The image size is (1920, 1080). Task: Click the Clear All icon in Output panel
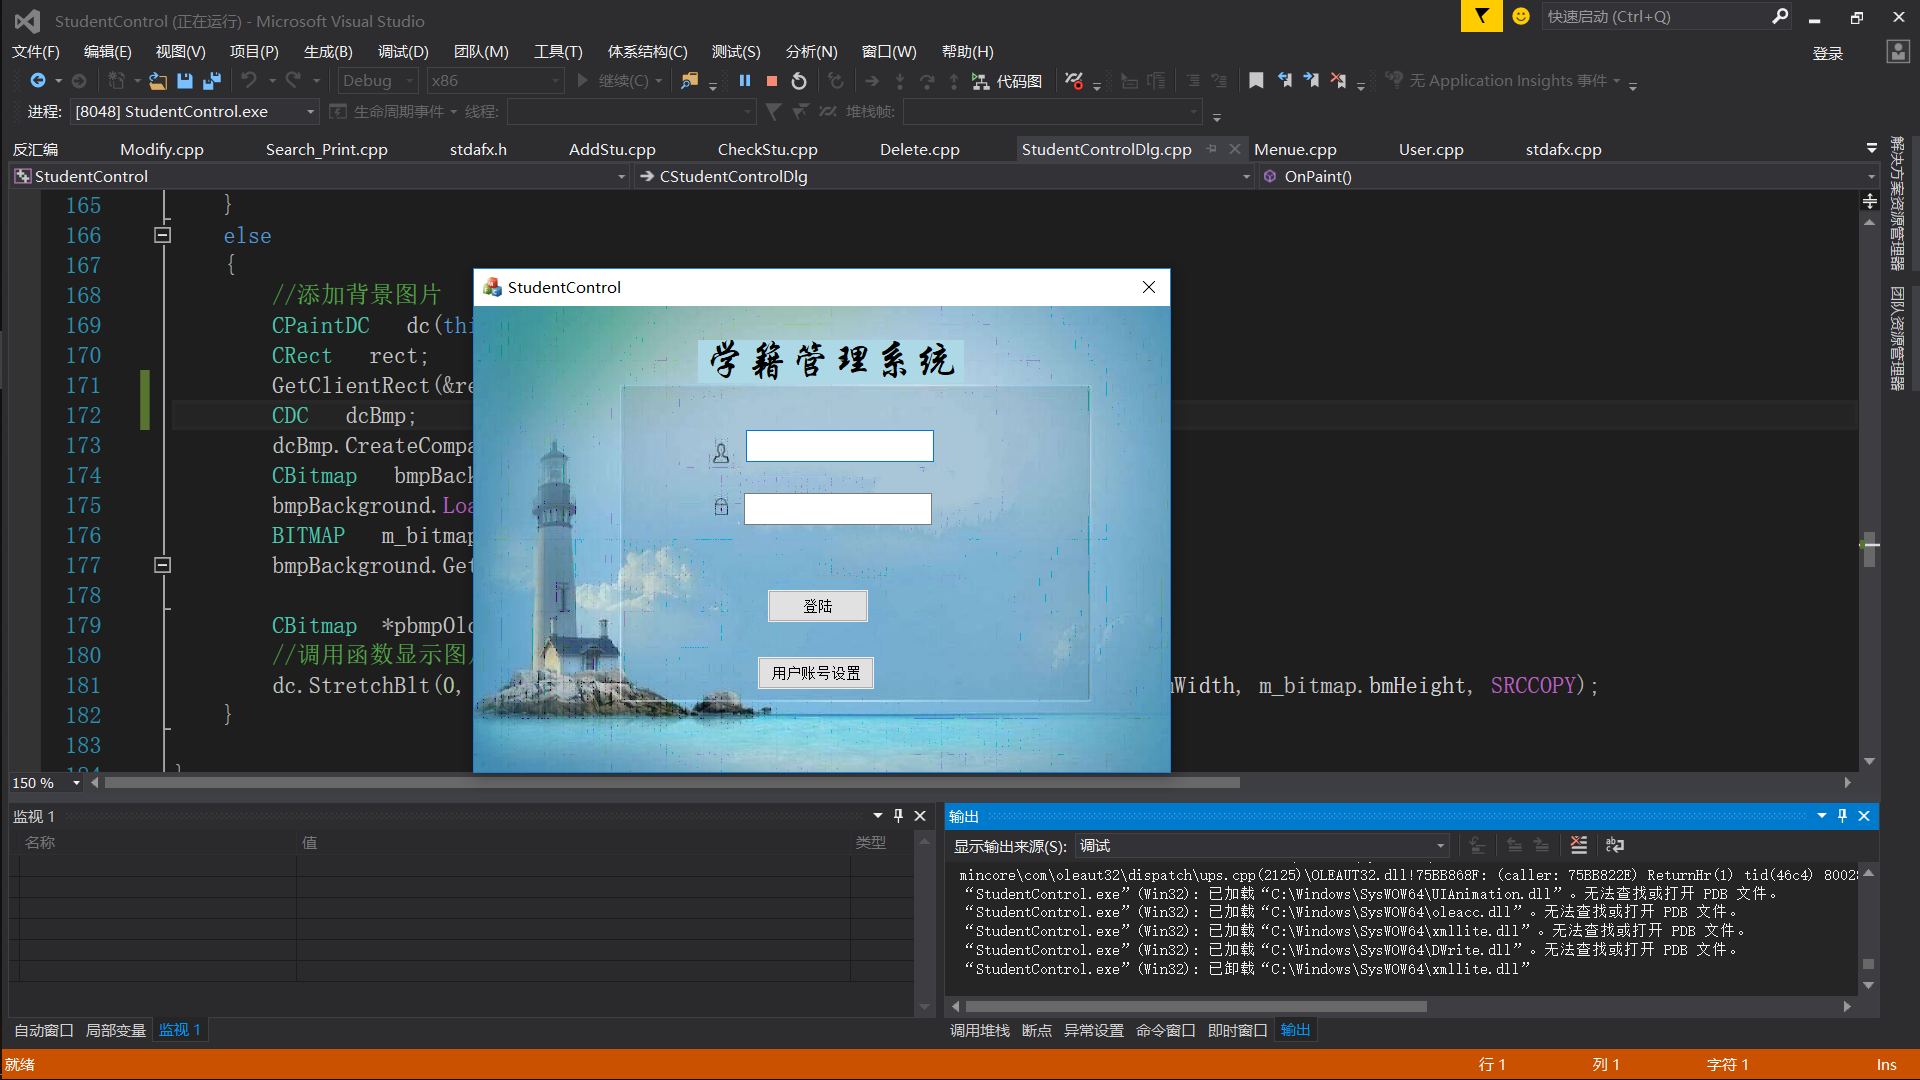click(x=1578, y=845)
